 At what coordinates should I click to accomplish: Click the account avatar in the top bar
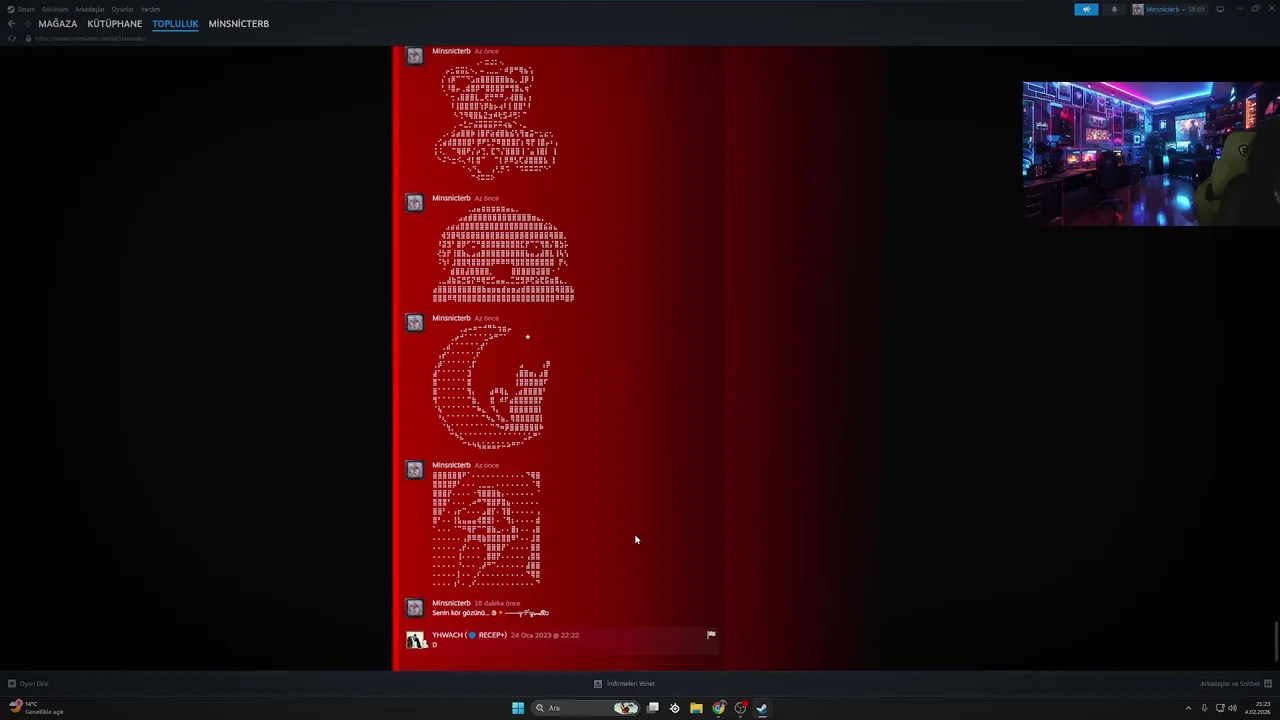(1138, 9)
